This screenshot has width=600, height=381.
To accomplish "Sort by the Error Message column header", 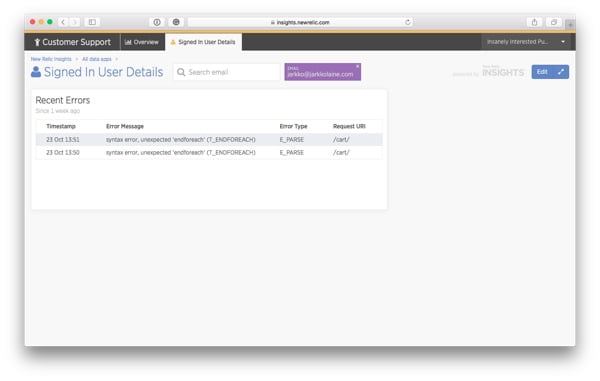I will coord(125,126).
